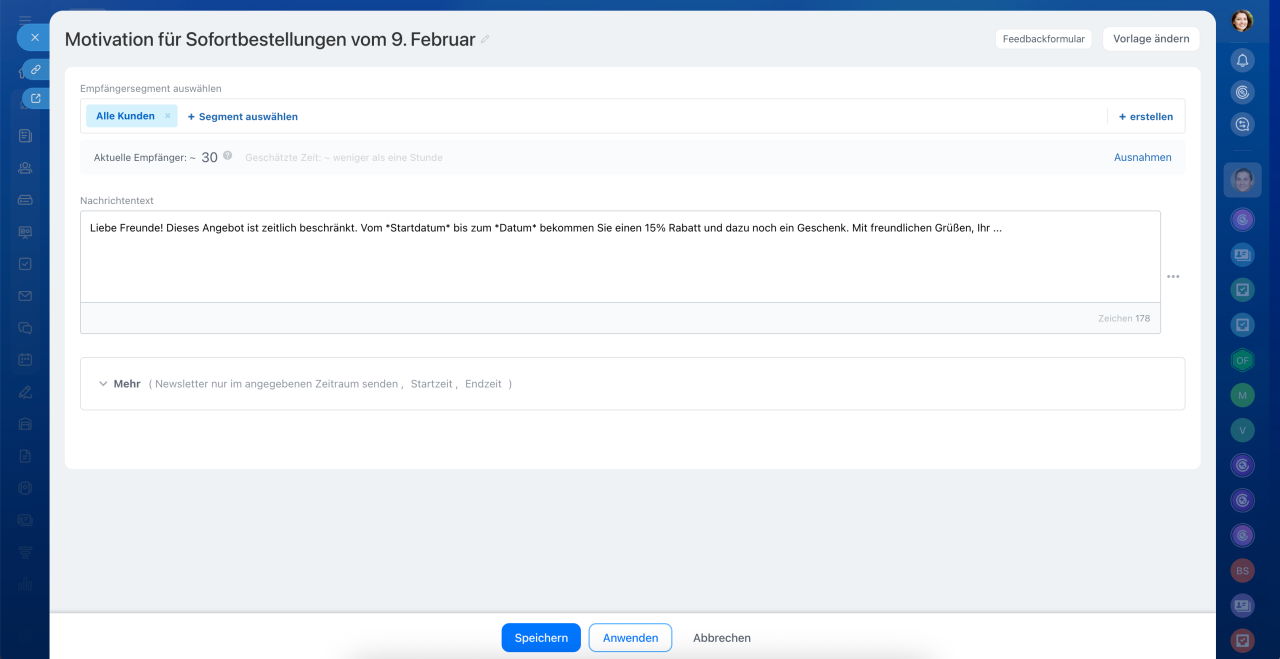Open the people group icon in left sidebar

pos(25,167)
